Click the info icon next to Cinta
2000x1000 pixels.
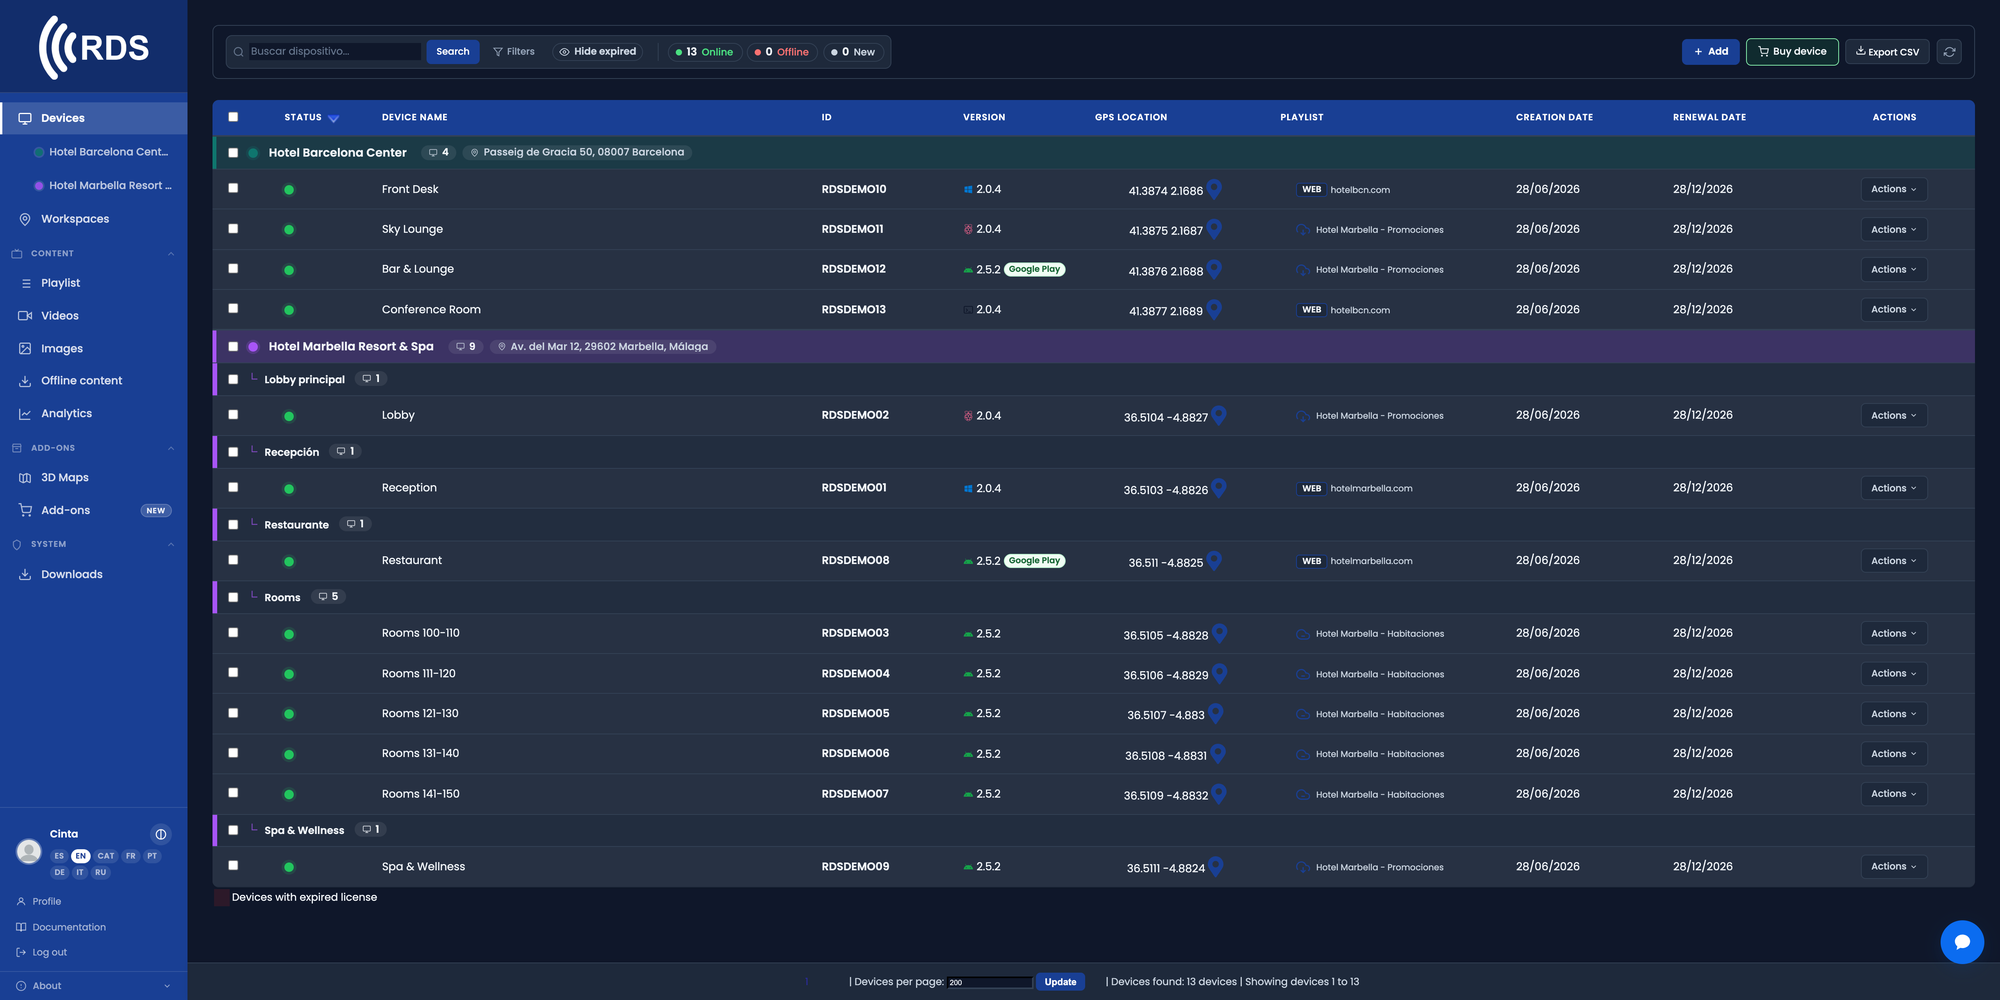(161, 834)
